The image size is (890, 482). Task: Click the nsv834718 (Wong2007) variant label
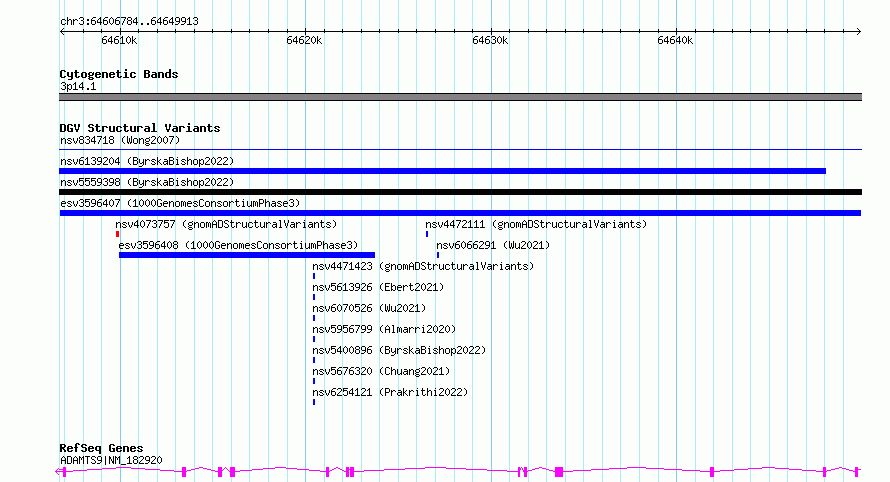coord(120,140)
